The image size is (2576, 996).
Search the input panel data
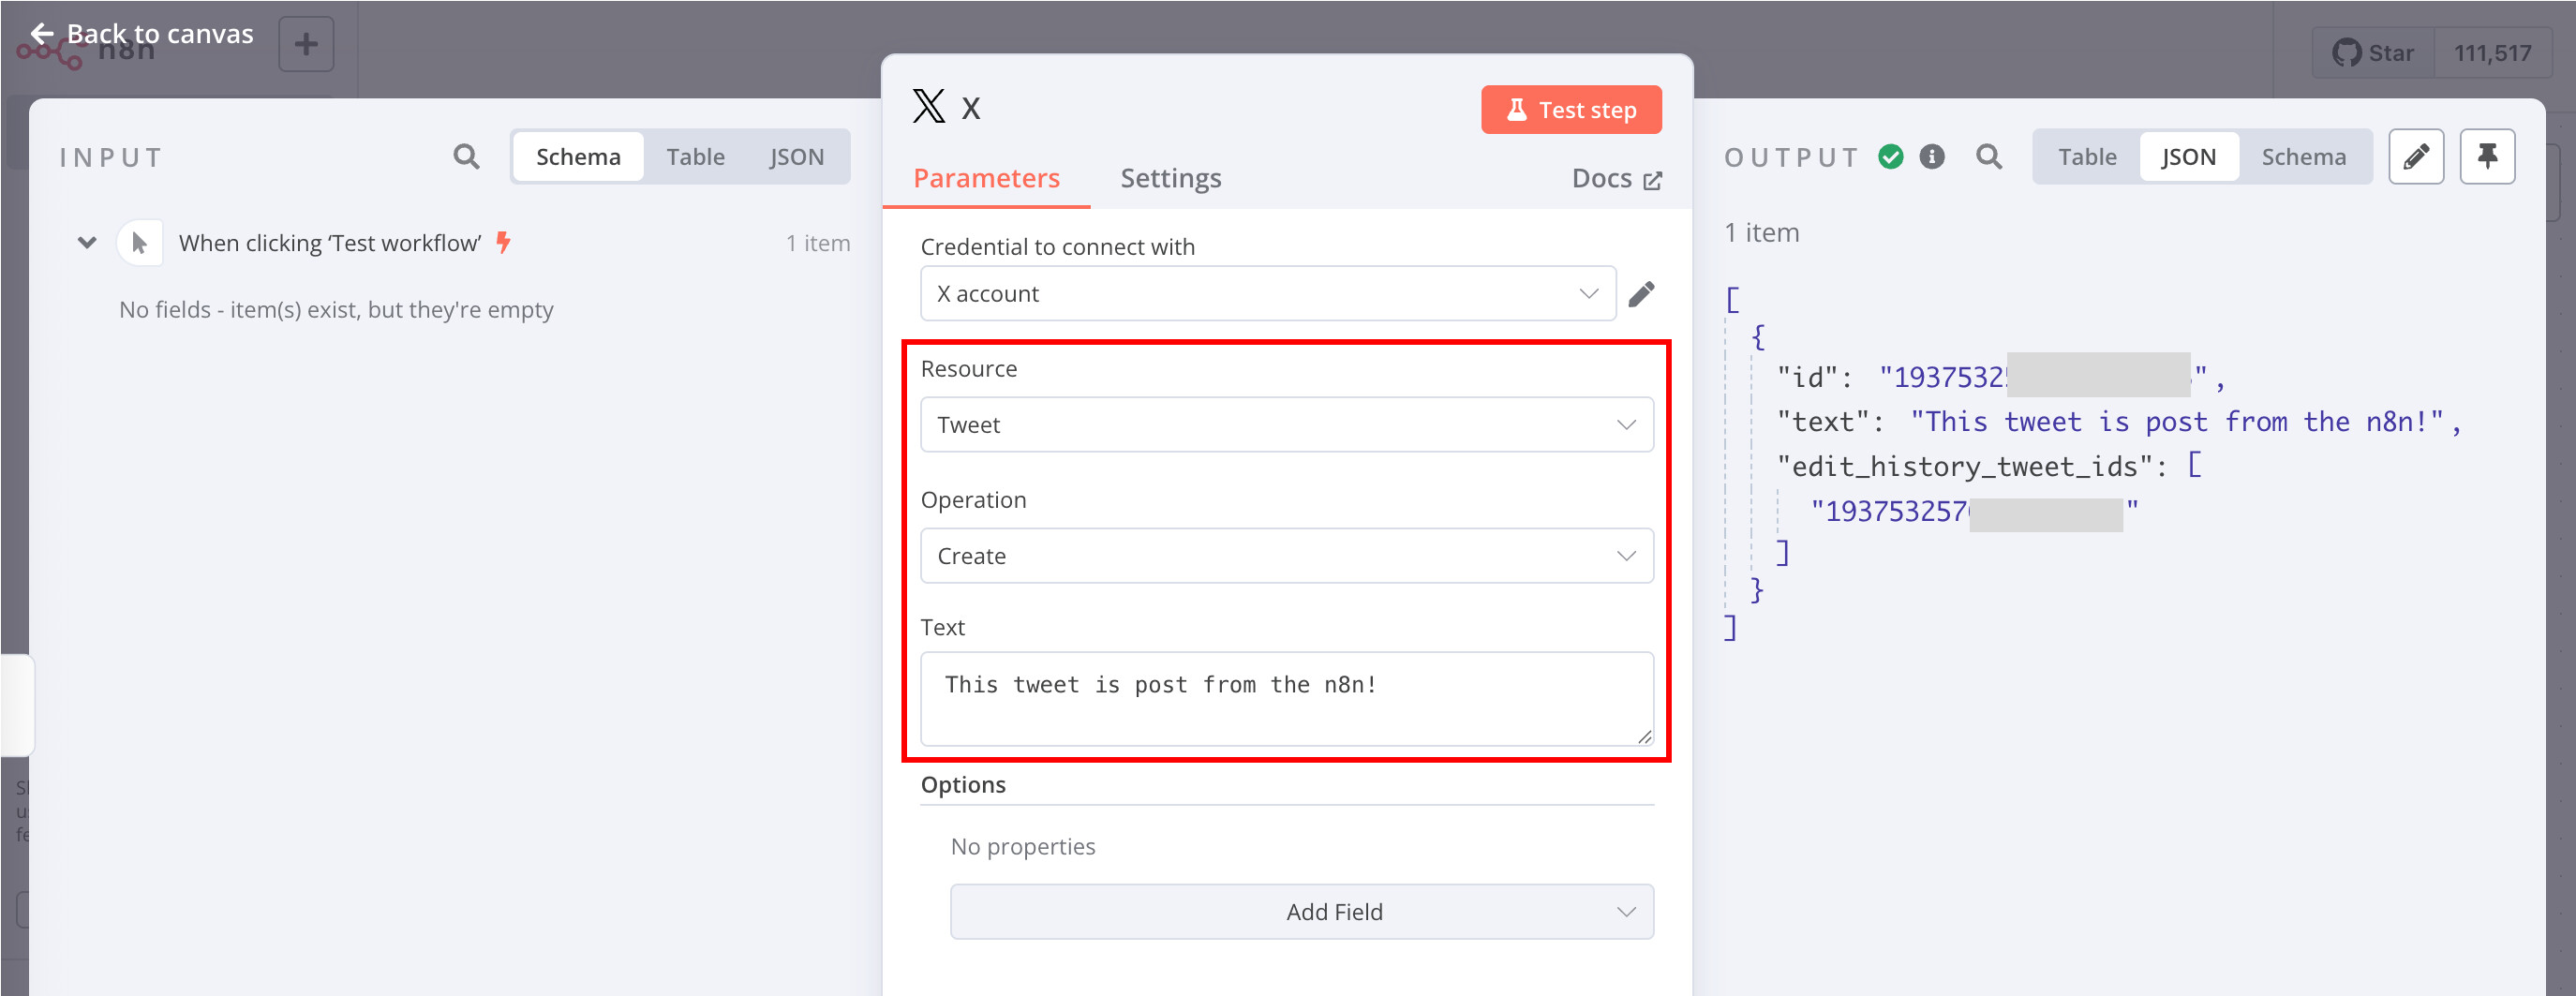pos(466,156)
